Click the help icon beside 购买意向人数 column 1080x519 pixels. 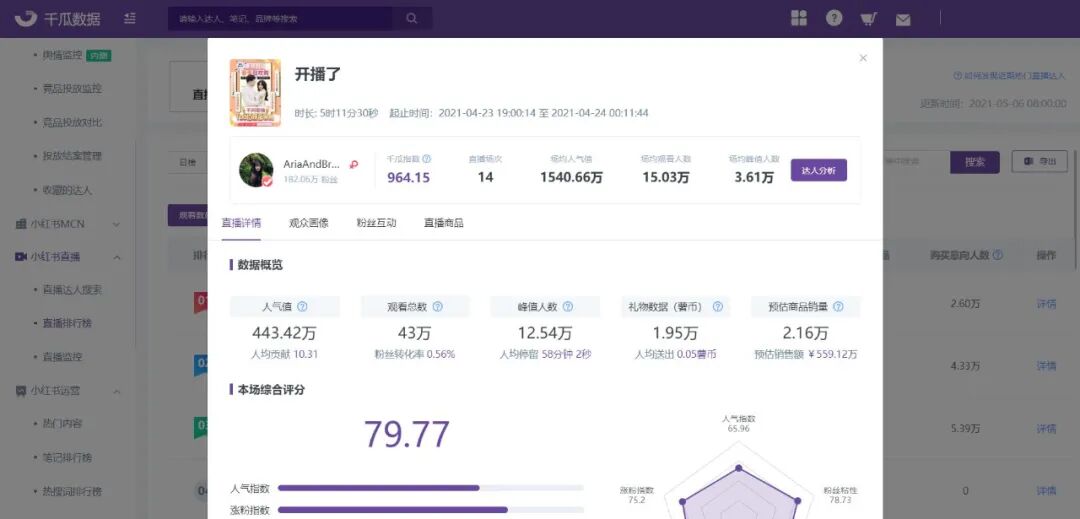tap(997, 255)
